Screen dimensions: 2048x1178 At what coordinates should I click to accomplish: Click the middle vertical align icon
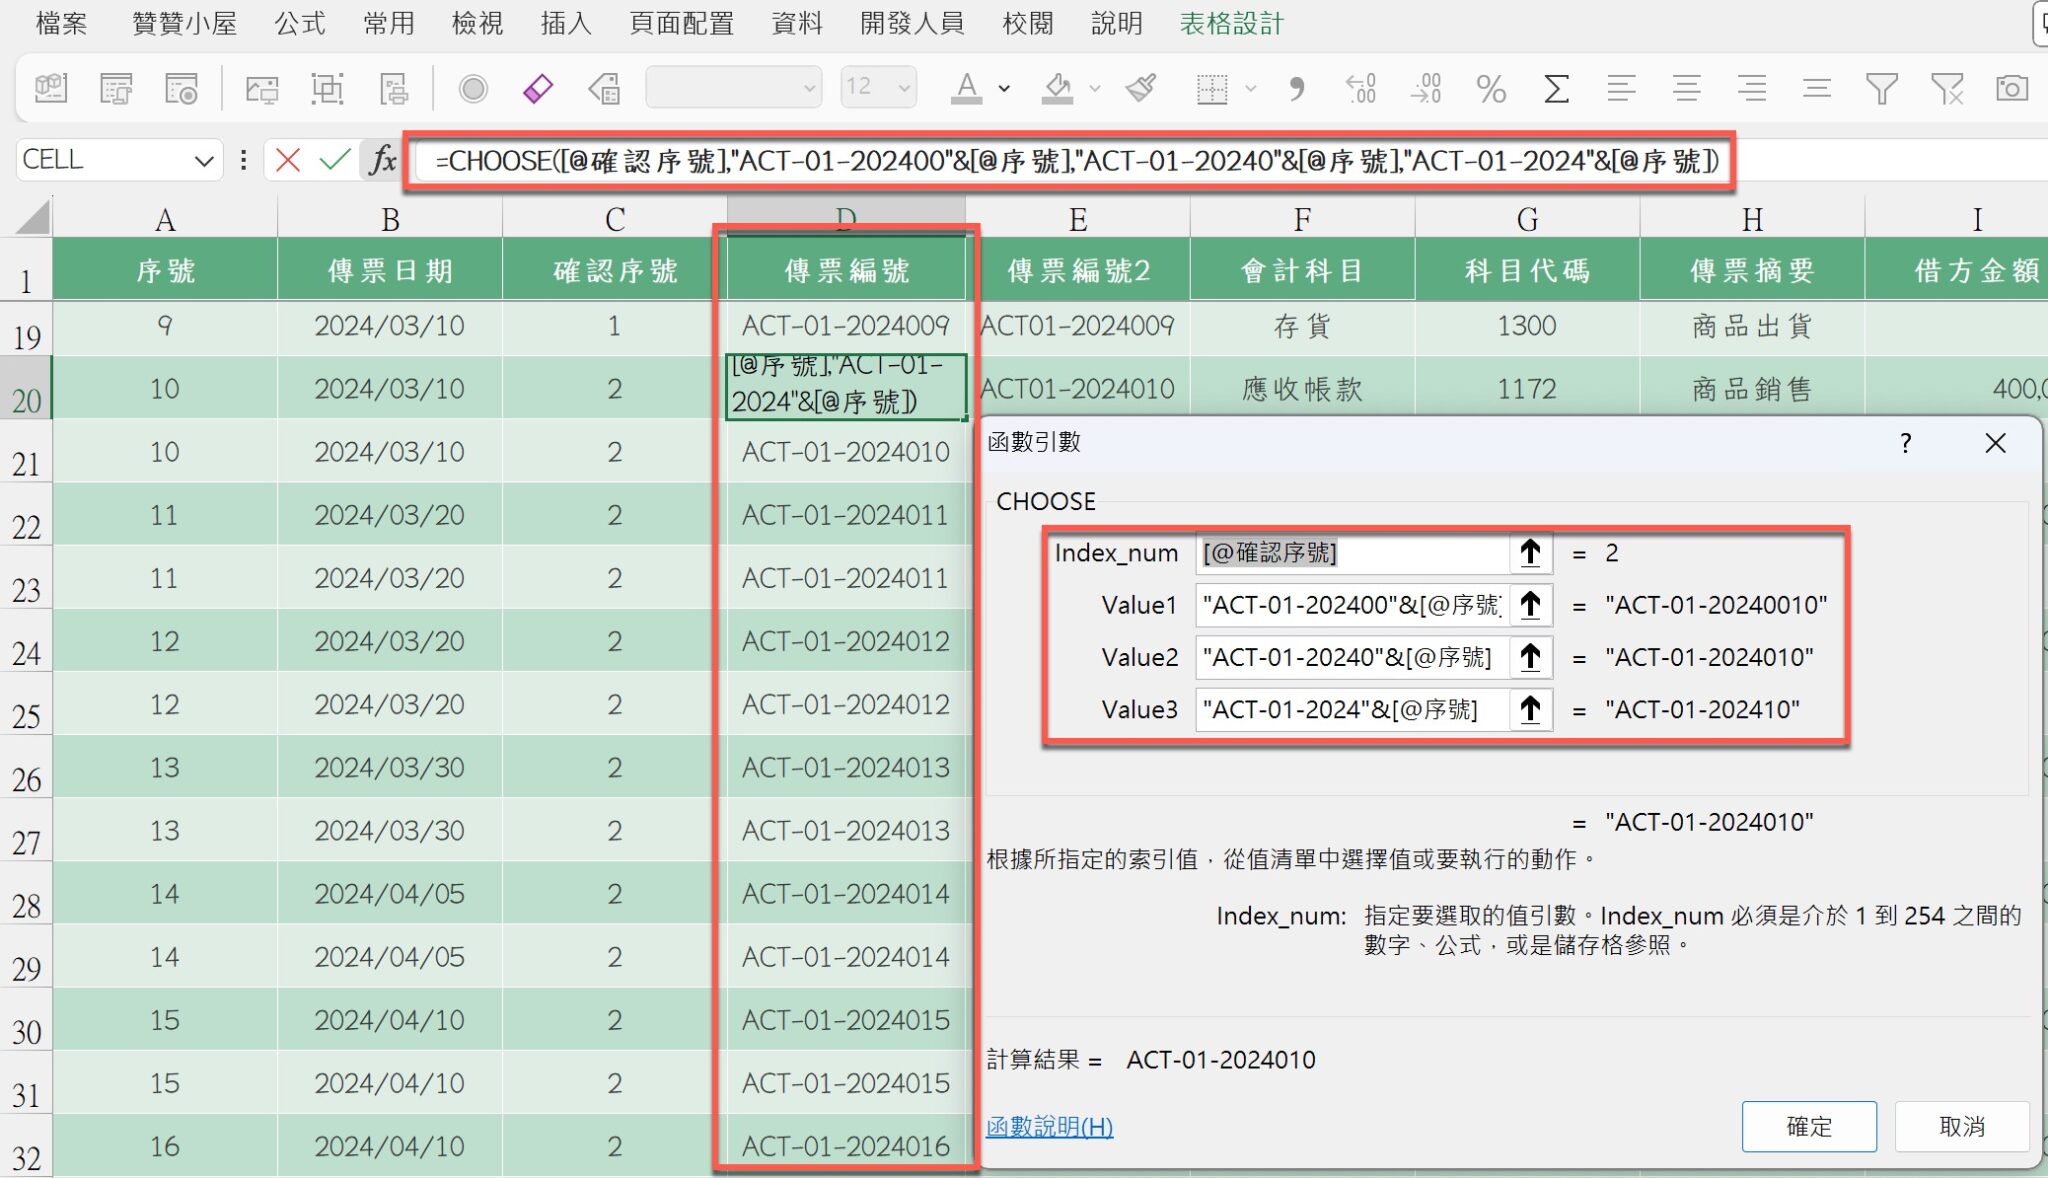click(x=1817, y=89)
